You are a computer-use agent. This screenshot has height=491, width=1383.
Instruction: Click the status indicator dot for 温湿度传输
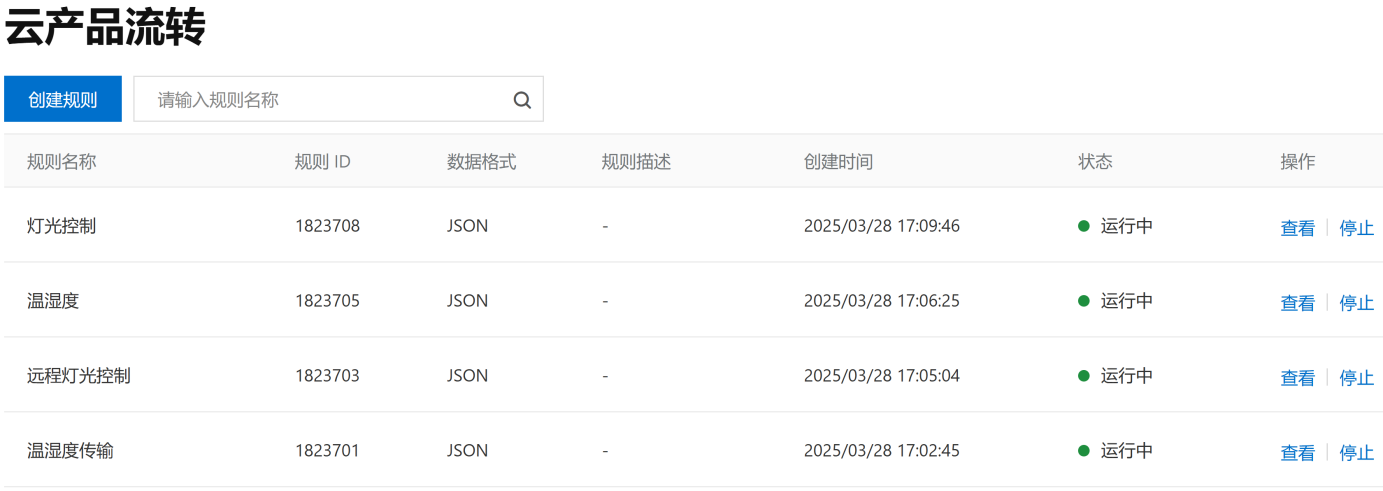[1083, 451]
